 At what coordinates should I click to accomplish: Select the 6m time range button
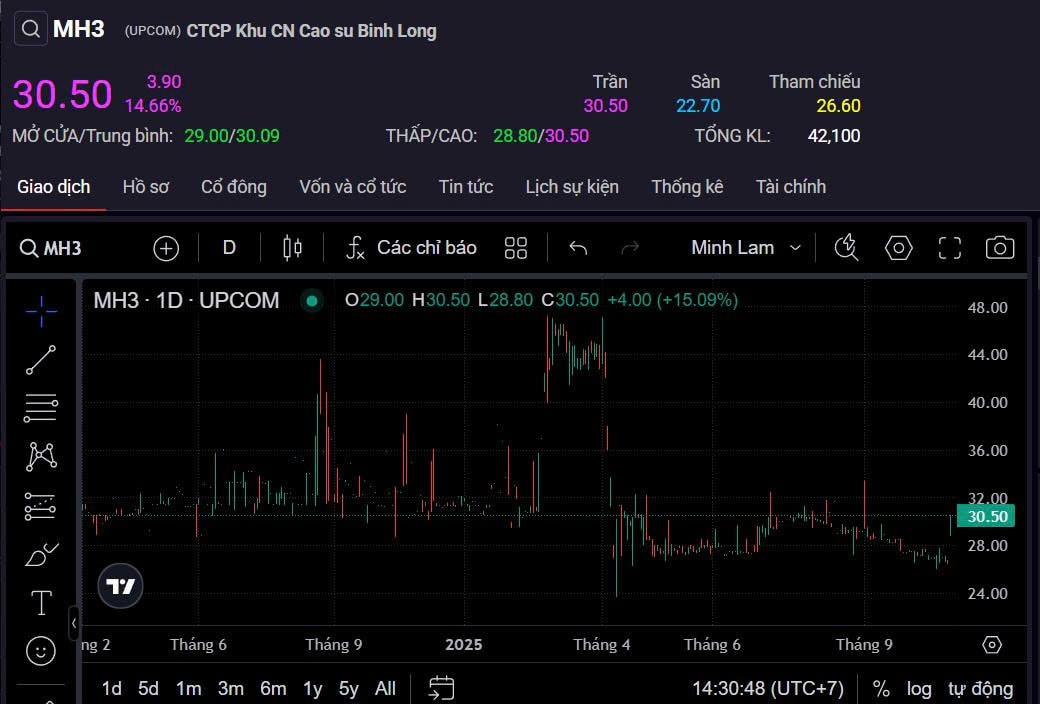tap(273, 688)
